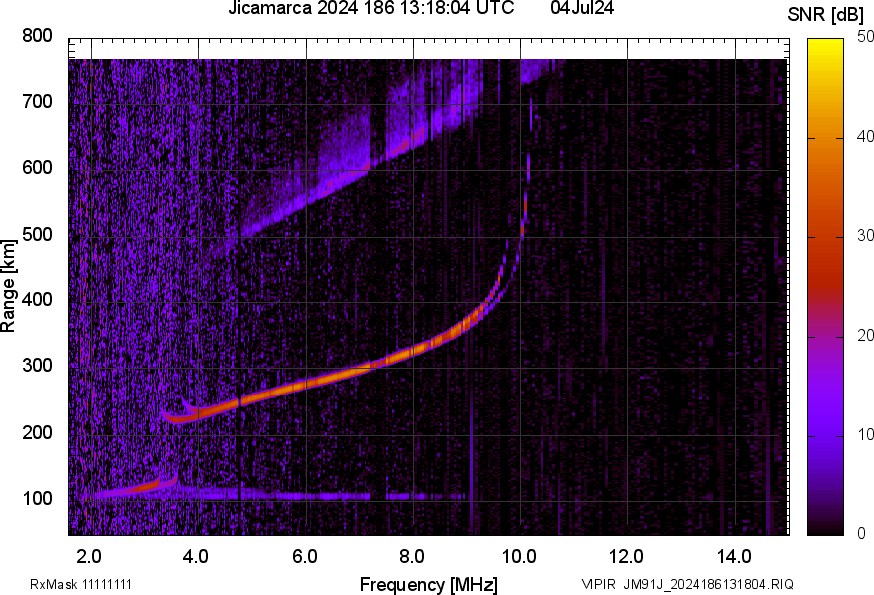Click the second-hop echo trace near 600 km

coord(363,168)
